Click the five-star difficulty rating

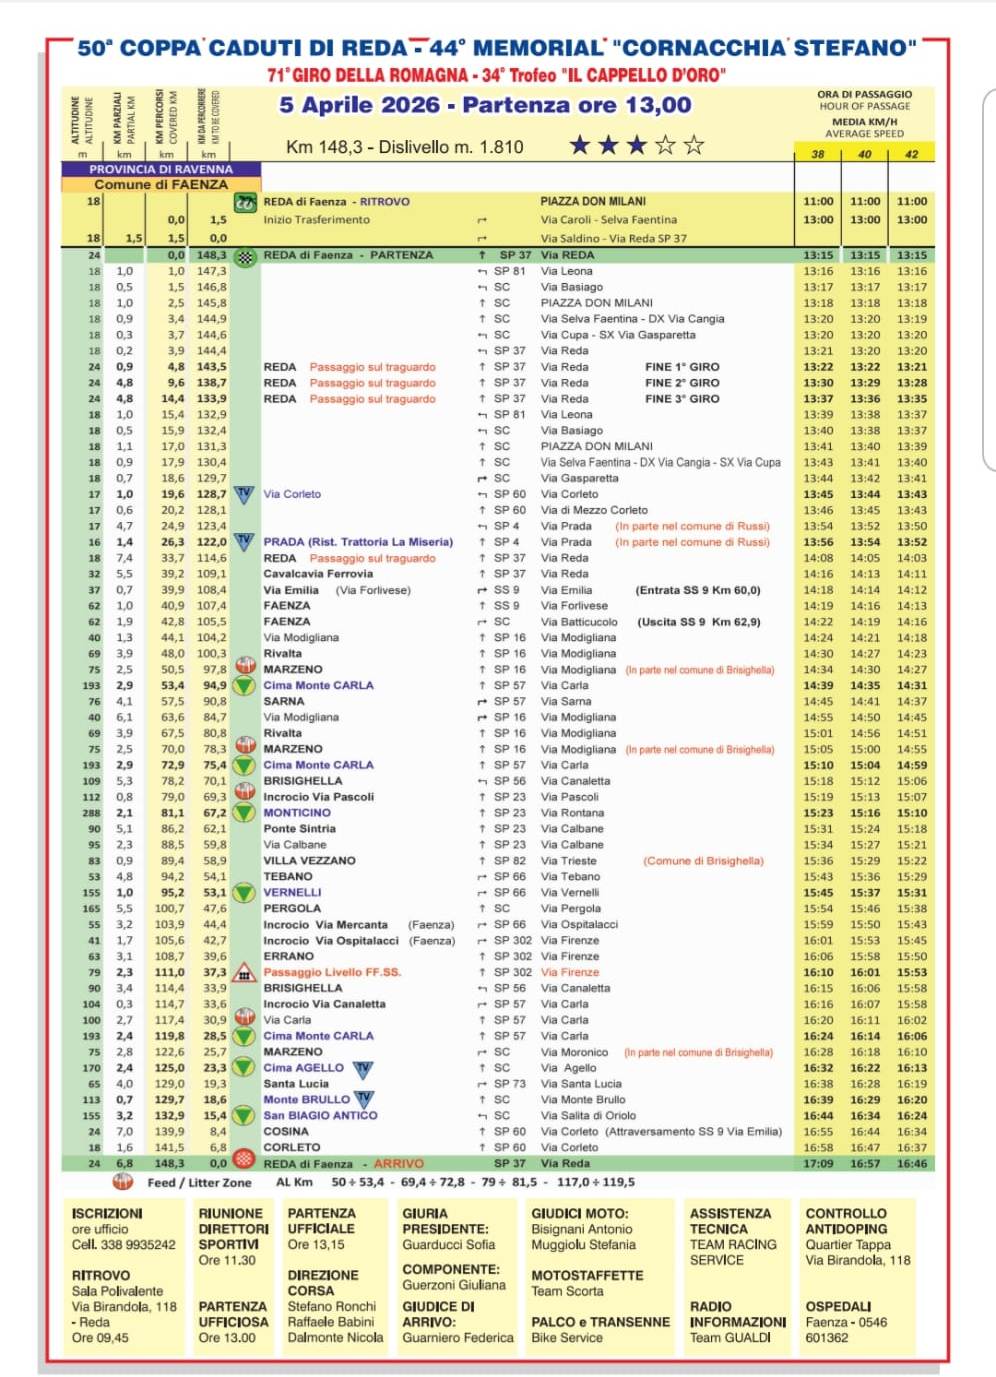(x=636, y=146)
